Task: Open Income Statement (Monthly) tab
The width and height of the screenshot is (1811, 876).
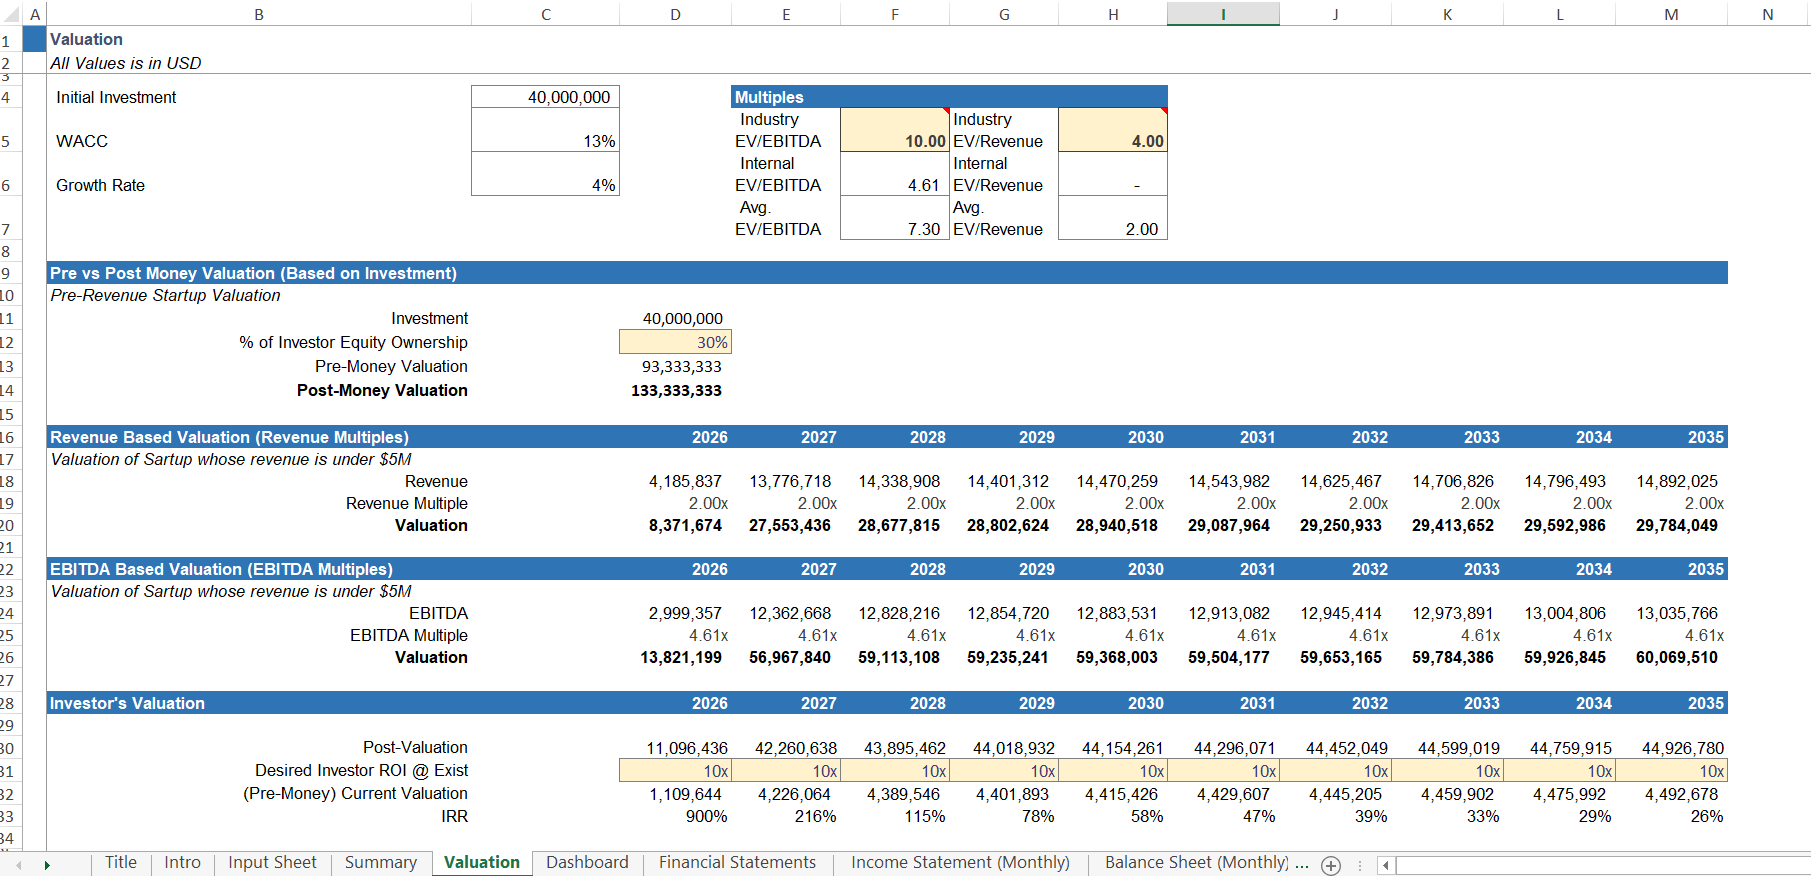Action: tap(960, 863)
